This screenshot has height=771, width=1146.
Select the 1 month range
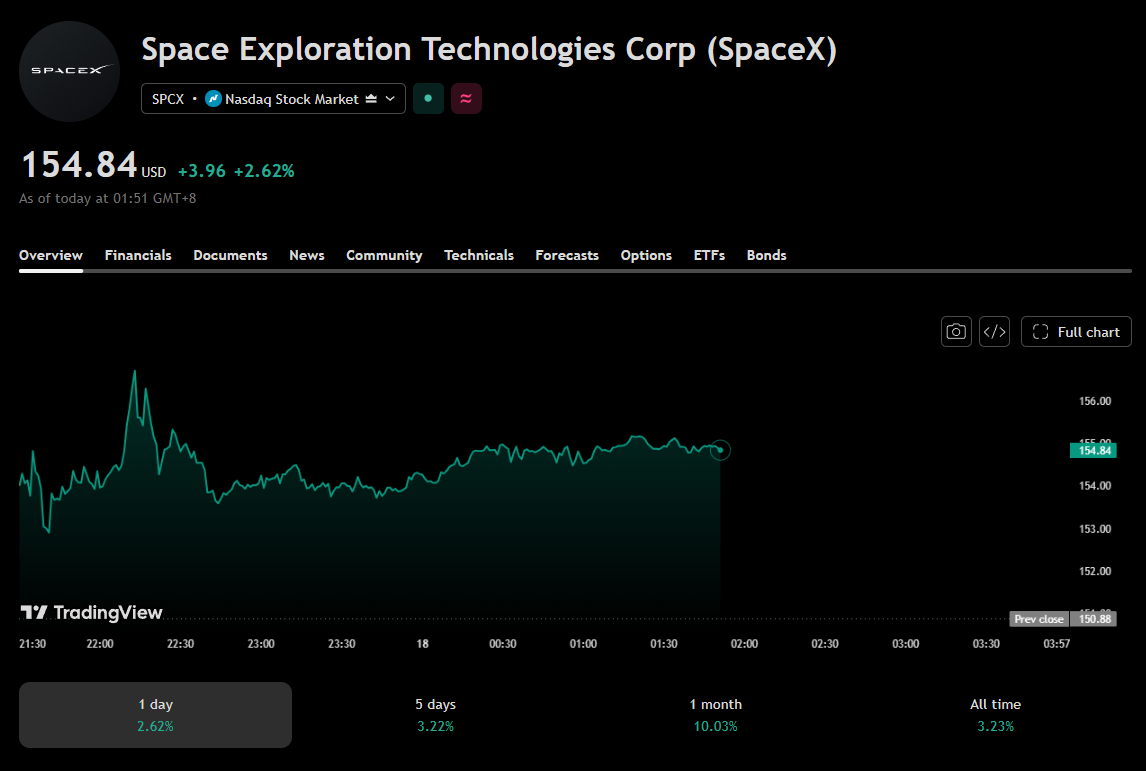pyautogui.click(x=716, y=715)
